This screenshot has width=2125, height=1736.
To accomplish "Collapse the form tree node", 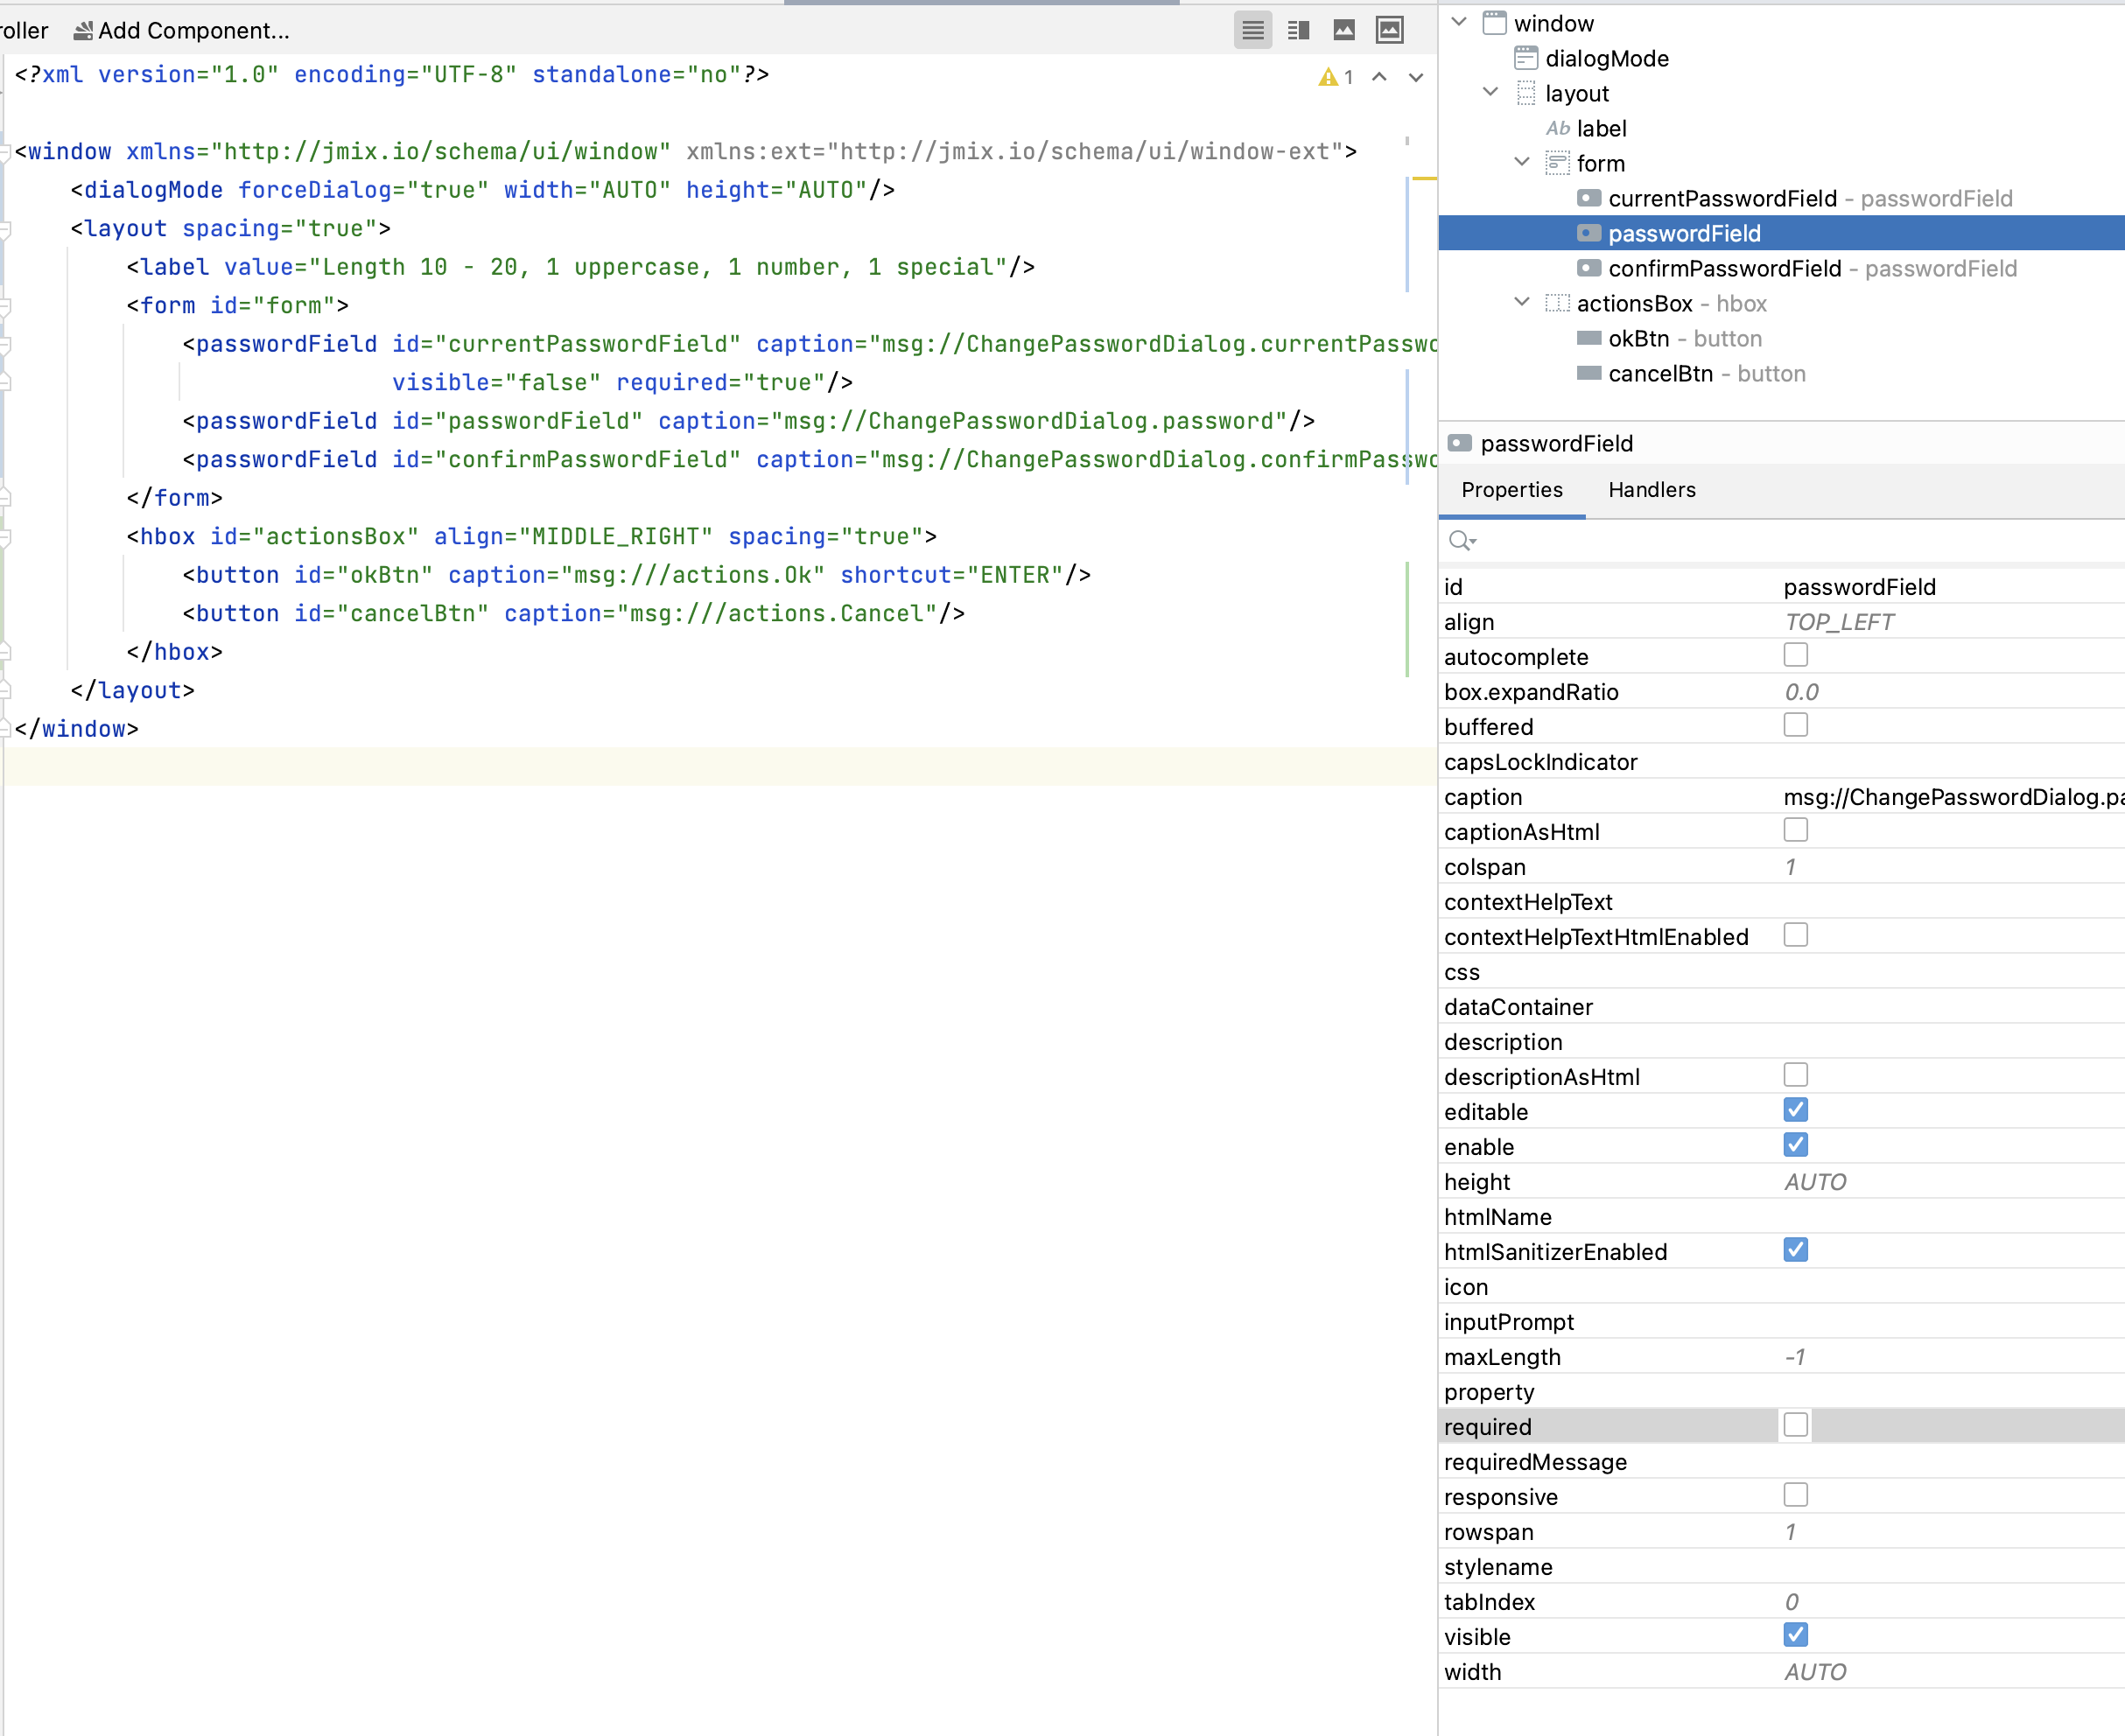I will click(1522, 162).
